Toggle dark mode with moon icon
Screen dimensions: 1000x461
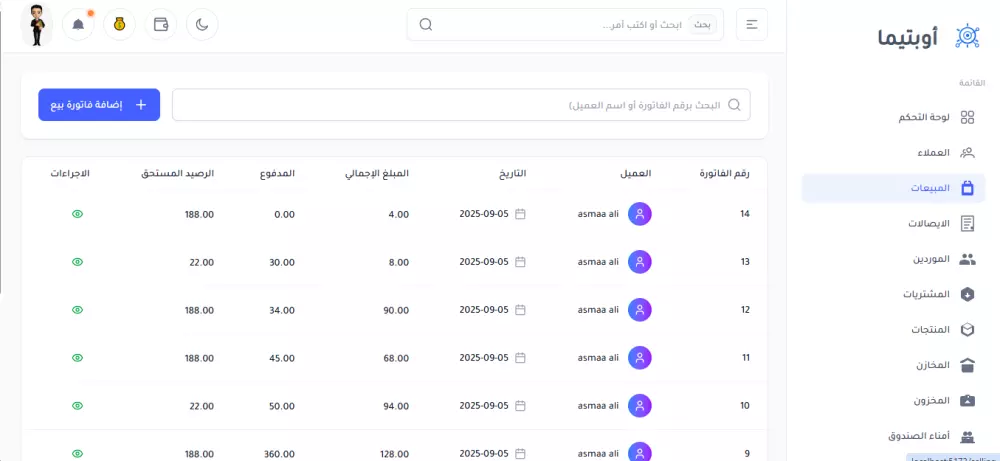tap(202, 24)
